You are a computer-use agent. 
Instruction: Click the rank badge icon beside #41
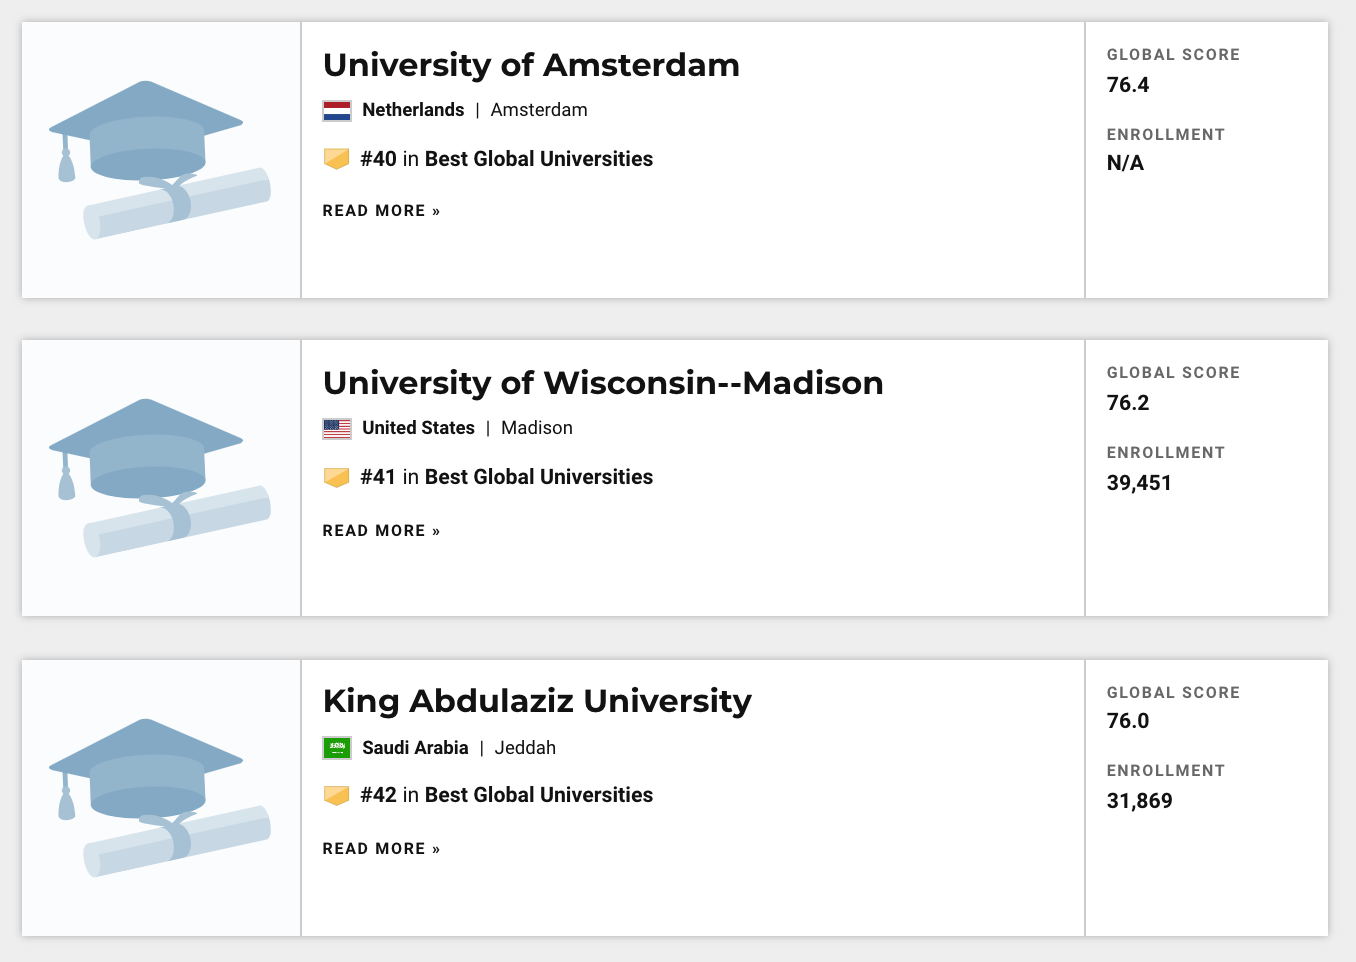(337, 477)
